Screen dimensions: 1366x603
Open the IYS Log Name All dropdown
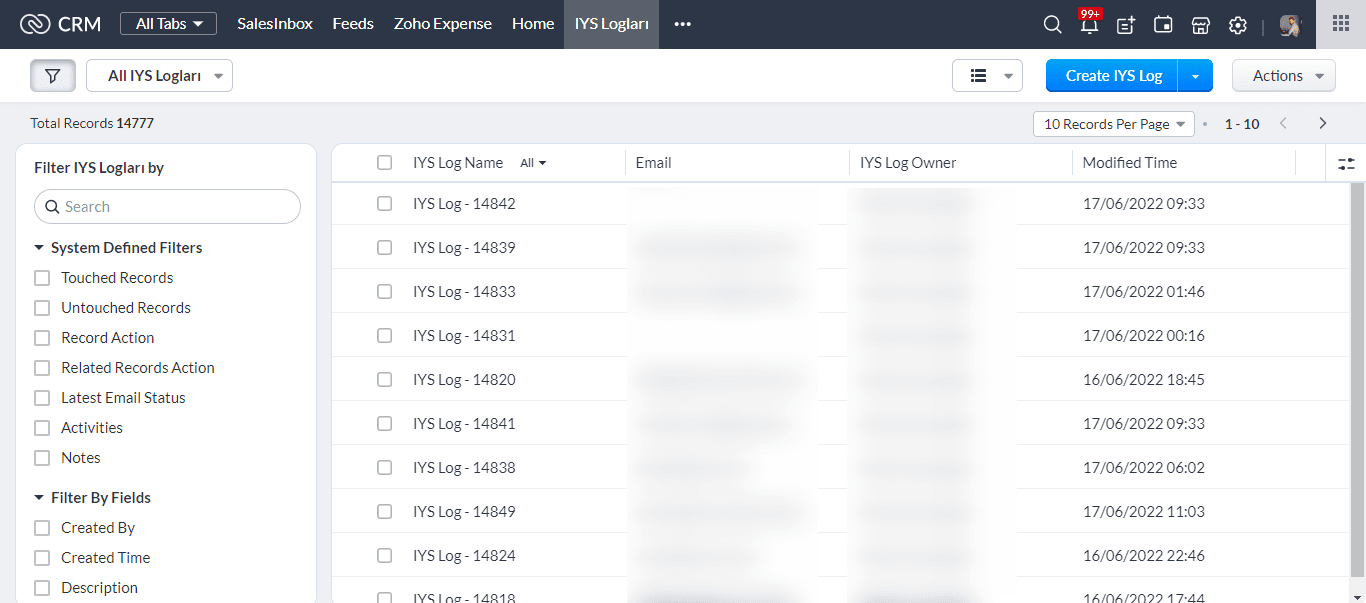(x=534, y=163)
